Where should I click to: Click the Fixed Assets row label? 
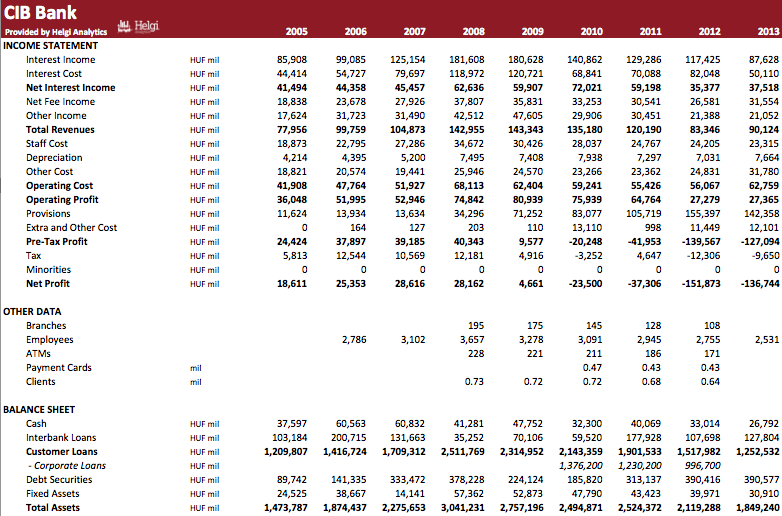click(x=52, y=494)
